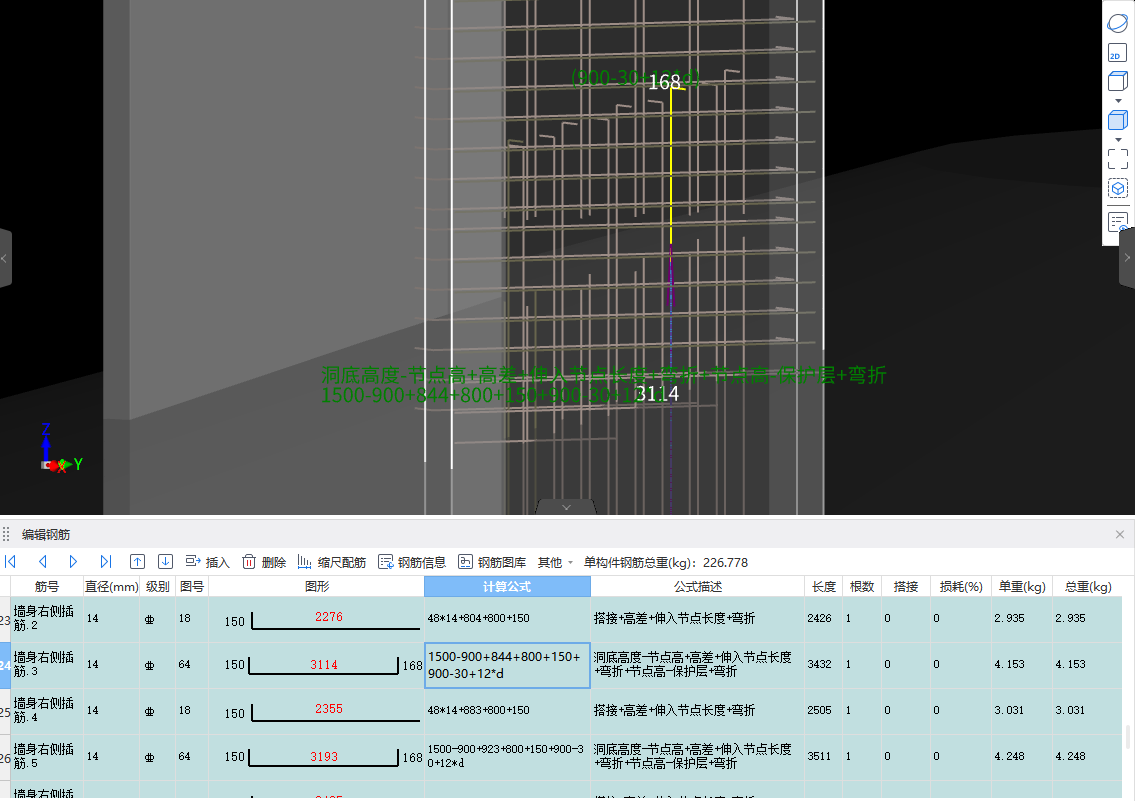Click the dashed-box cube selection icon

click(1118, 189)
